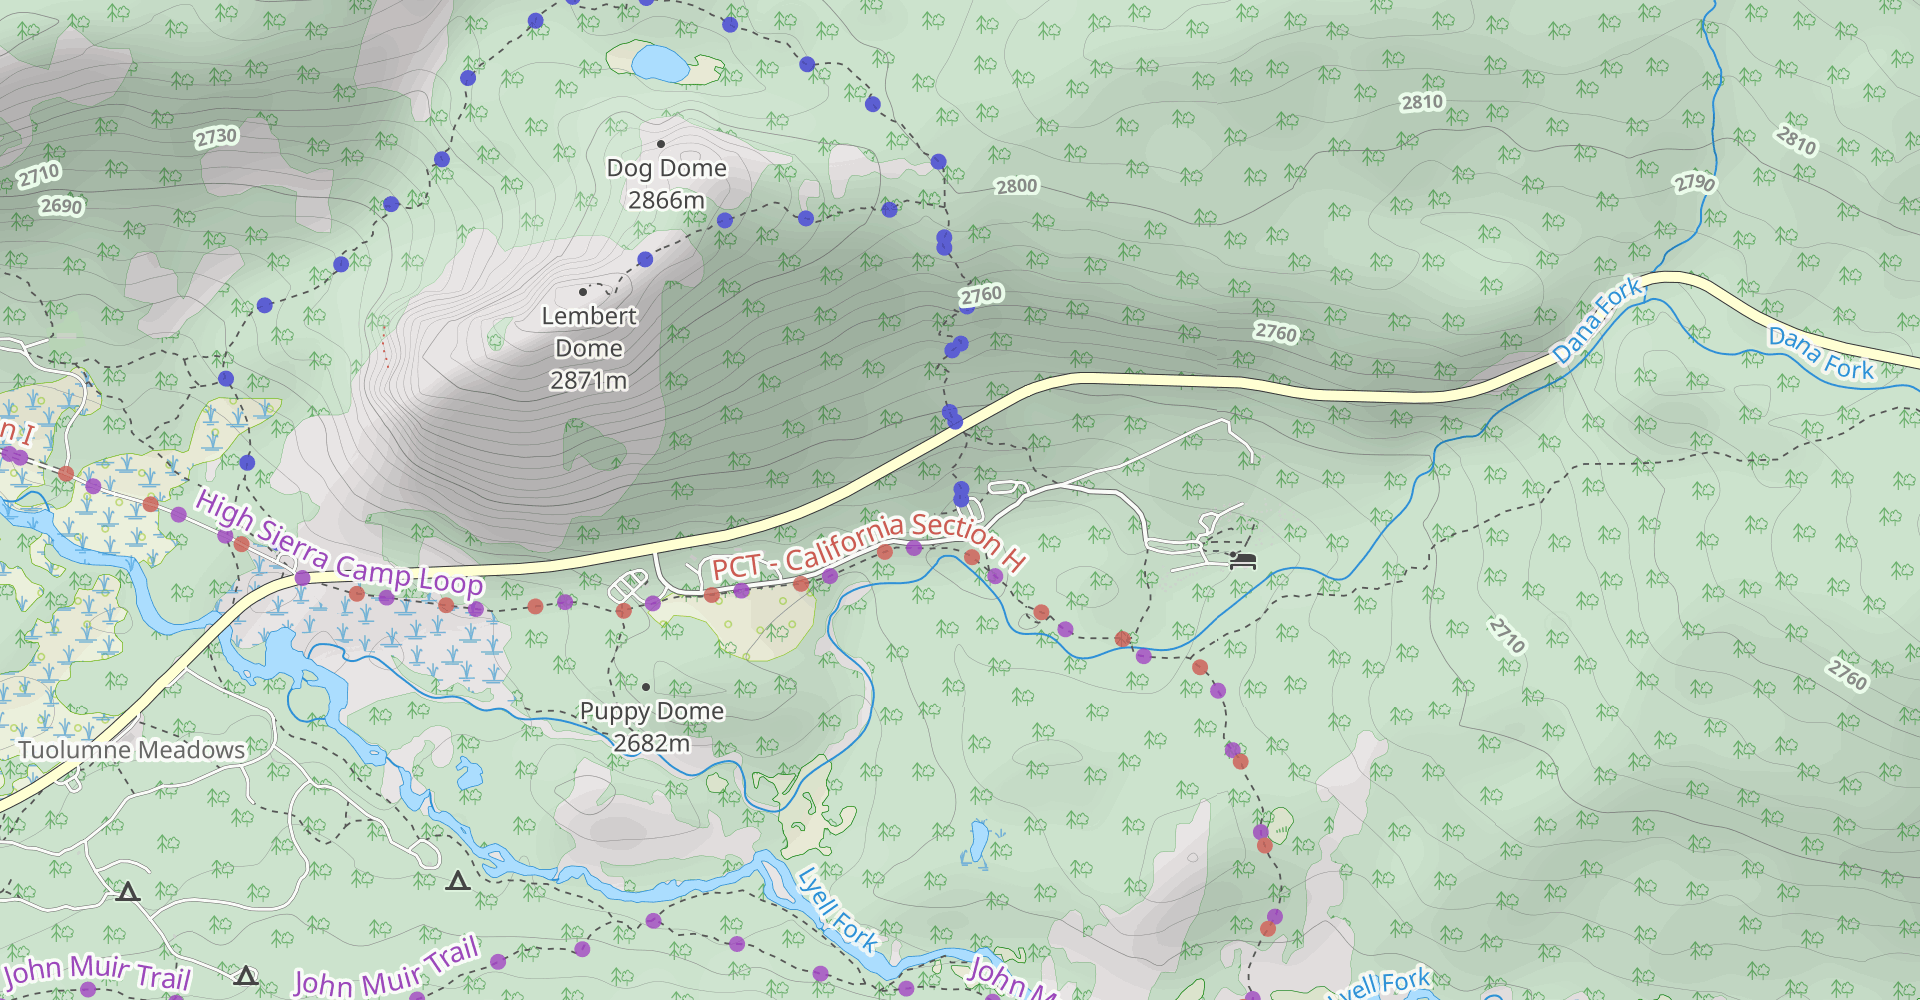
Task: Click the Lembert Dome summit dot
Action: tap(583, 292)
